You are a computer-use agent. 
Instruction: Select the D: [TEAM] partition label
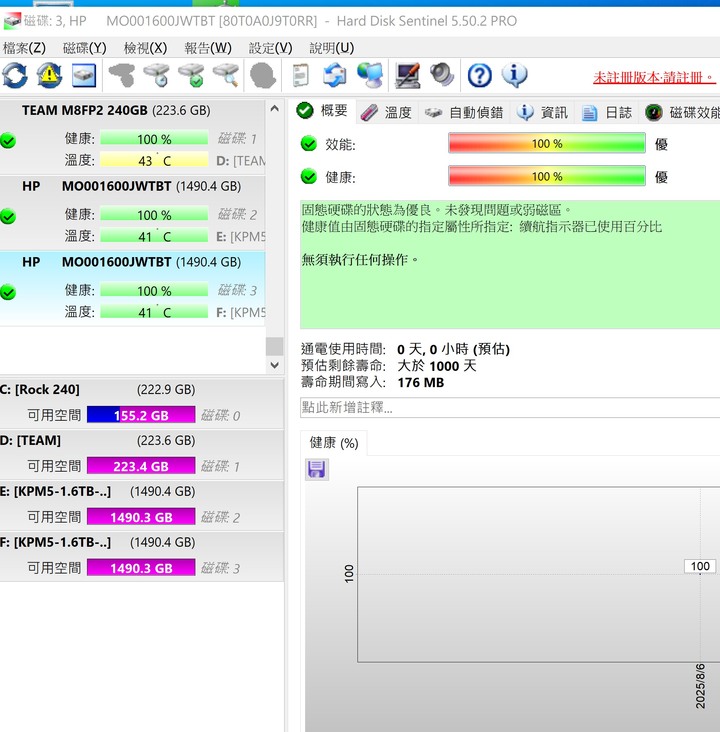point(30,440)
